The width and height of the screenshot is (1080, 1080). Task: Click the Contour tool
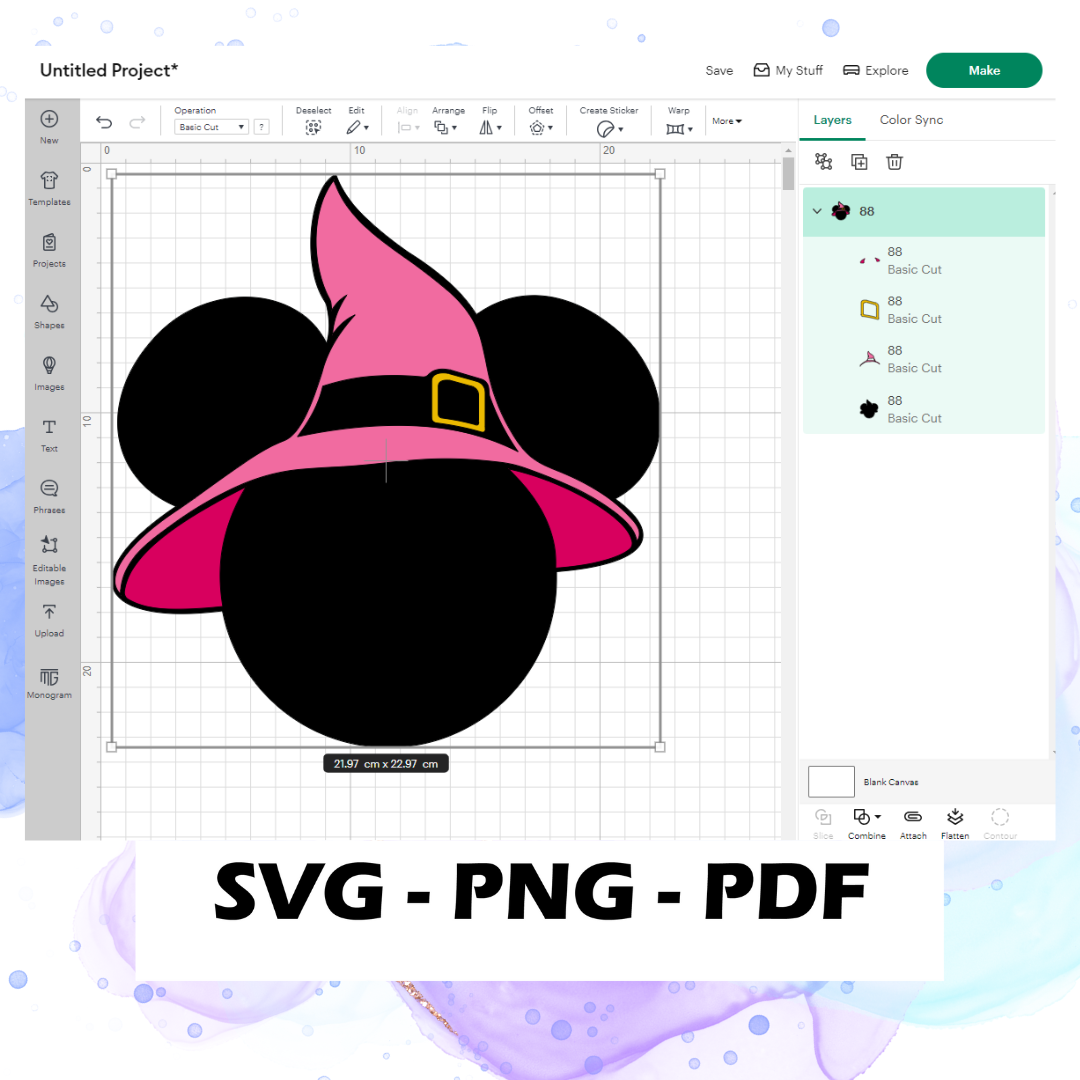pos(1000,824)
